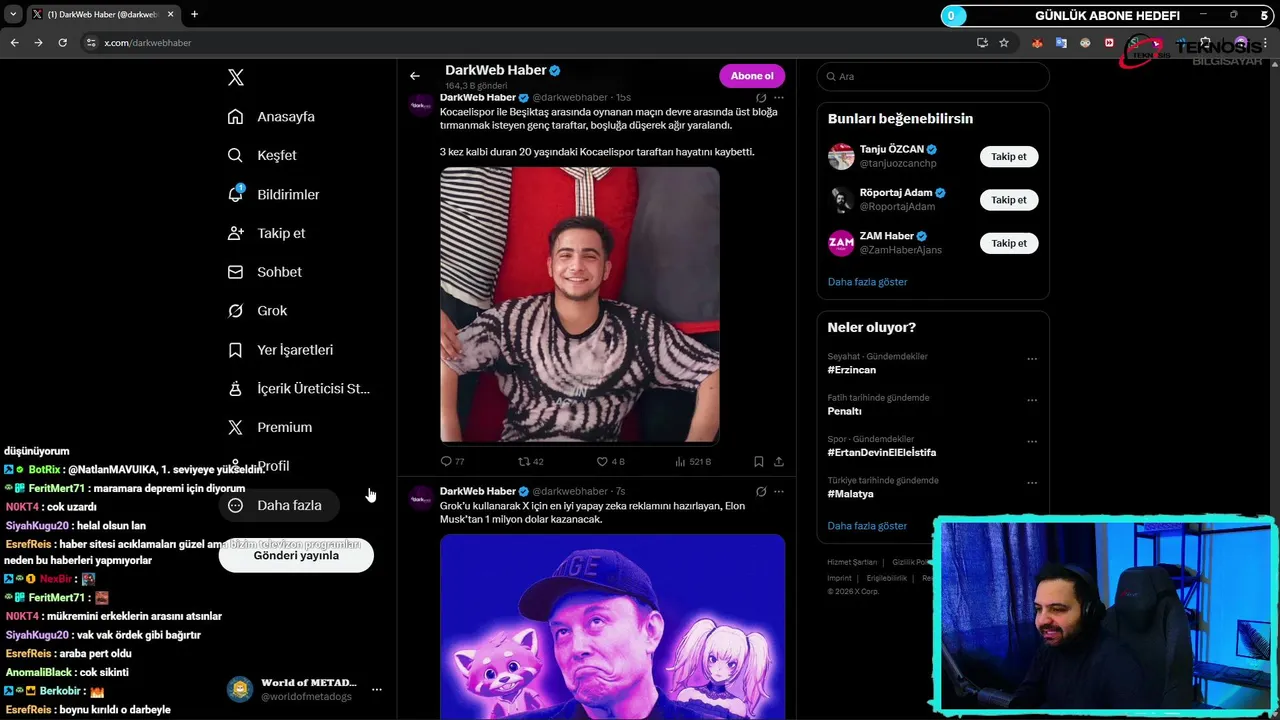Bookmark the Kocaelispor post
The height and width of the screenshot is (720, 1280).
759,461
